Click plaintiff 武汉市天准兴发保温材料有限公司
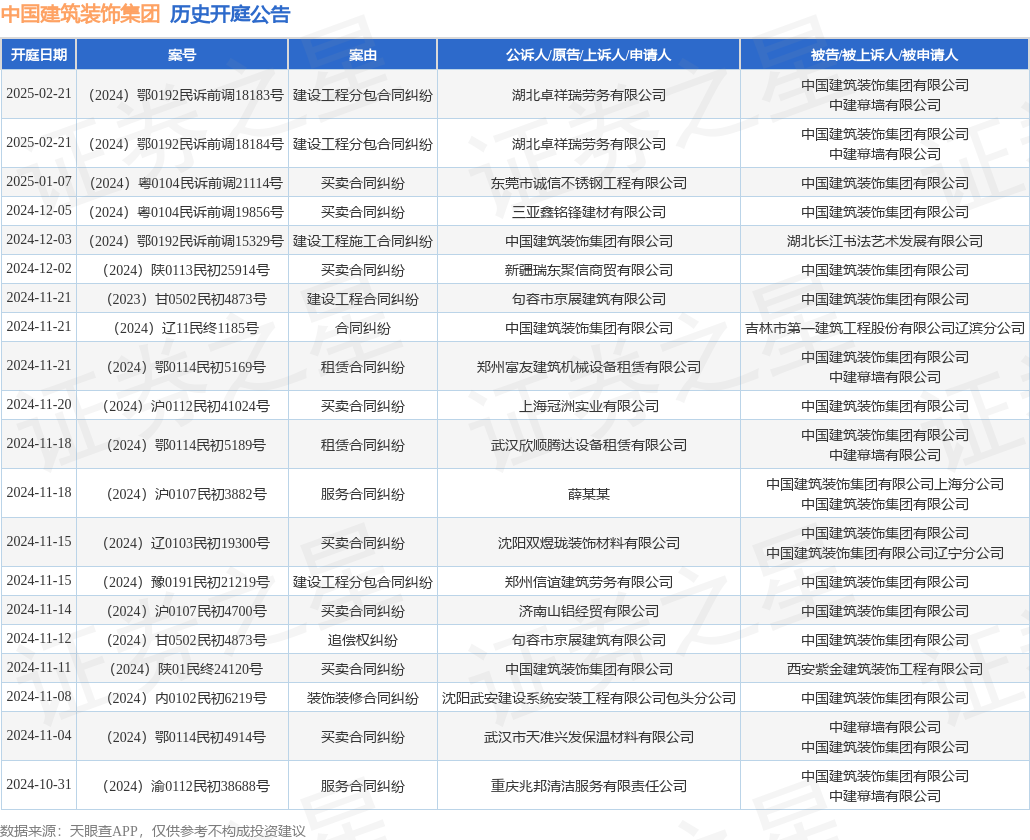Image resolution: width=1030 pixels, height=840 pixels. 589,737
